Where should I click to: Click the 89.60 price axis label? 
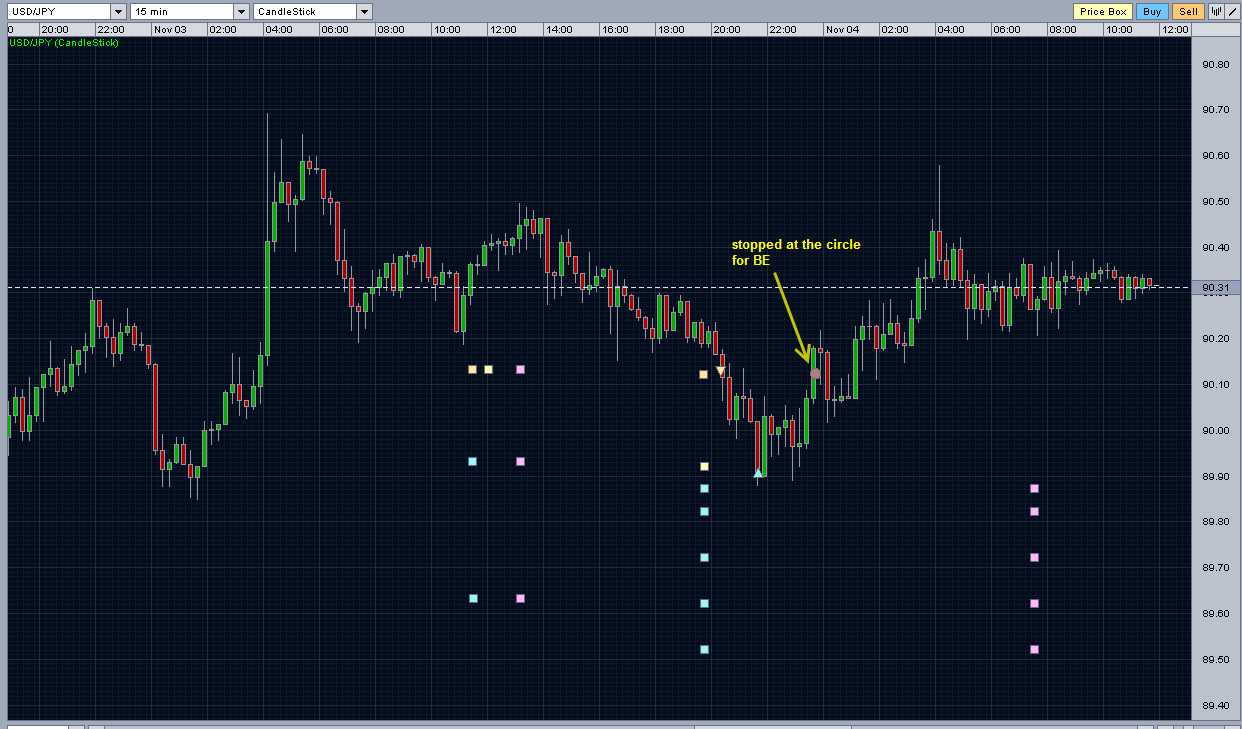tap(1215, 614)
